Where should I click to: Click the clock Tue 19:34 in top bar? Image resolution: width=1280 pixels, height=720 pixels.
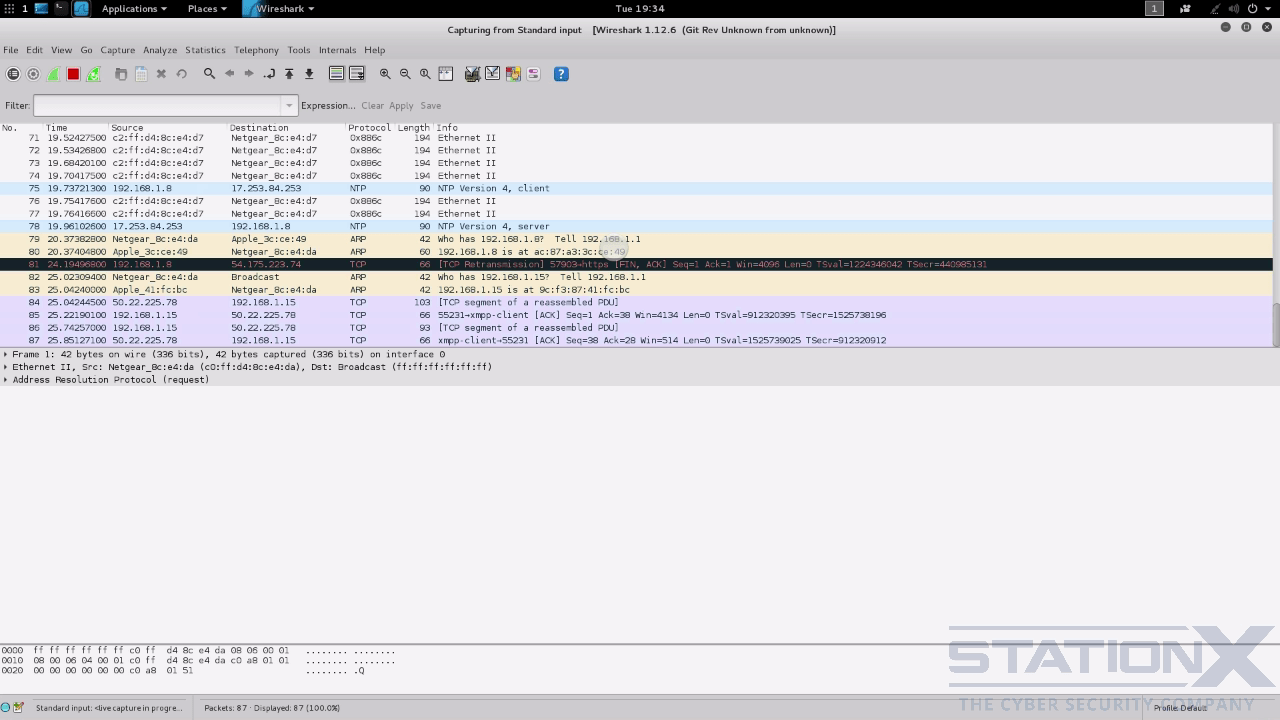click(x=640, y=8)
